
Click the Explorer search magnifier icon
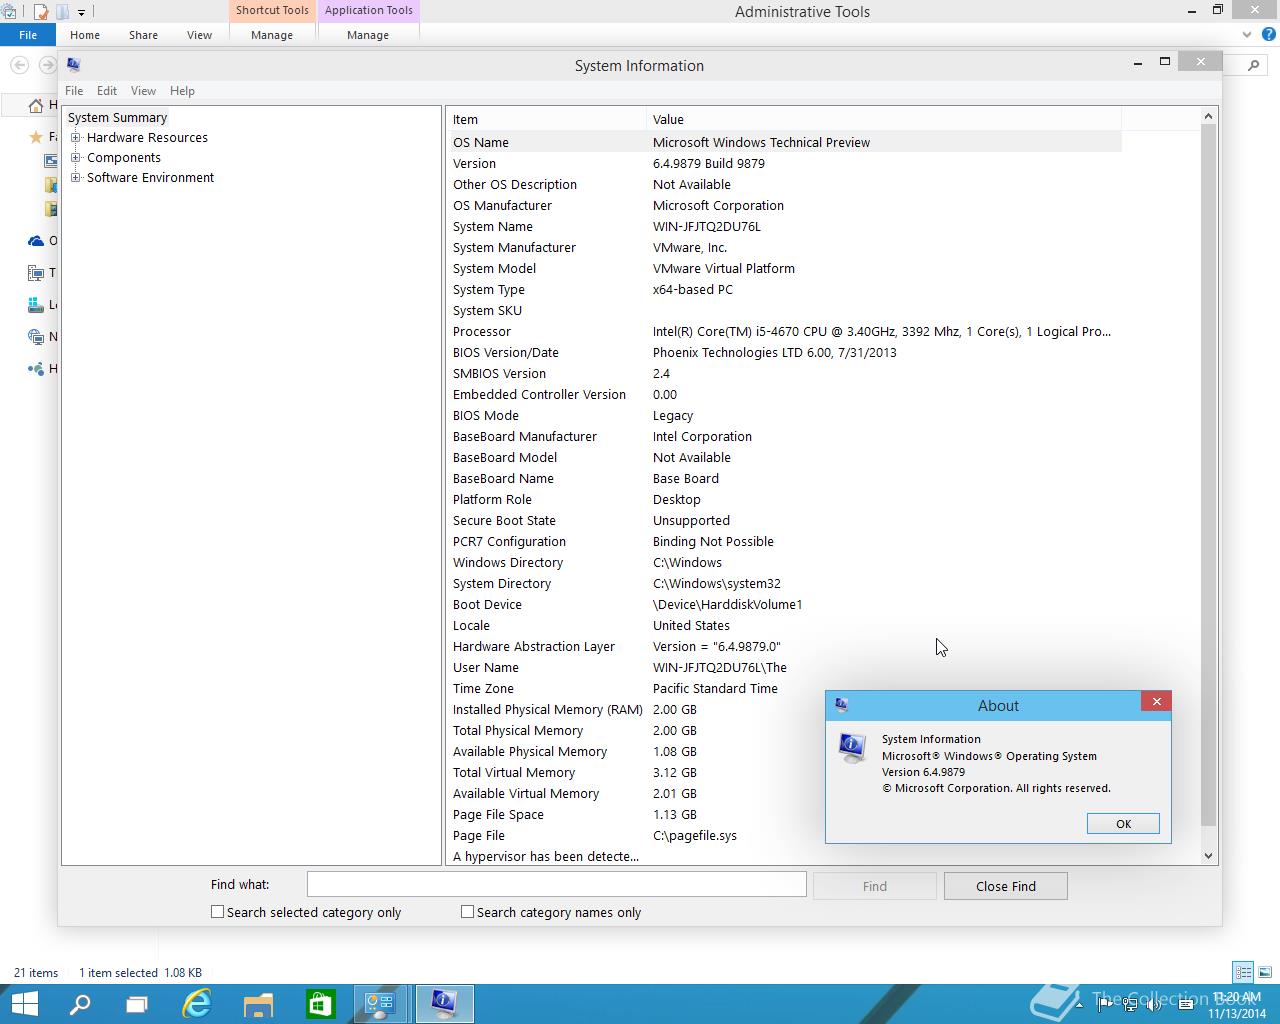click(x=1254, y=65)
